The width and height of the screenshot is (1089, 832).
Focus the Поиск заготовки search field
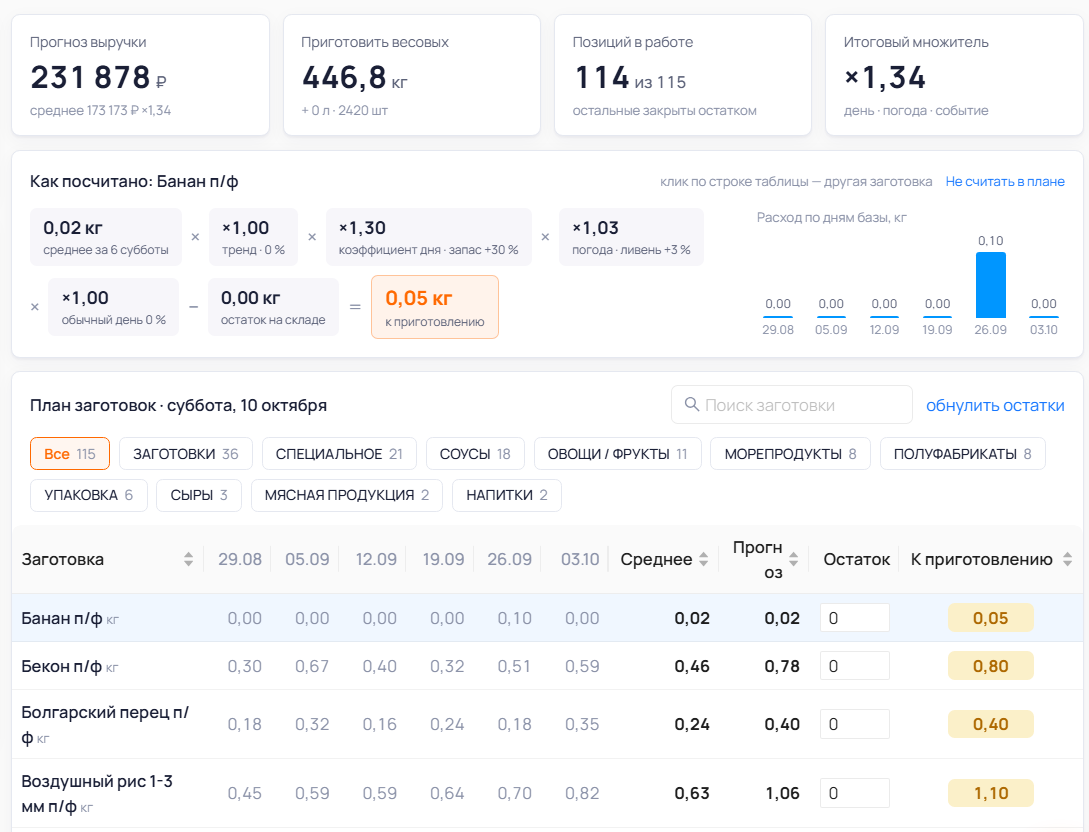coord(792,404)
